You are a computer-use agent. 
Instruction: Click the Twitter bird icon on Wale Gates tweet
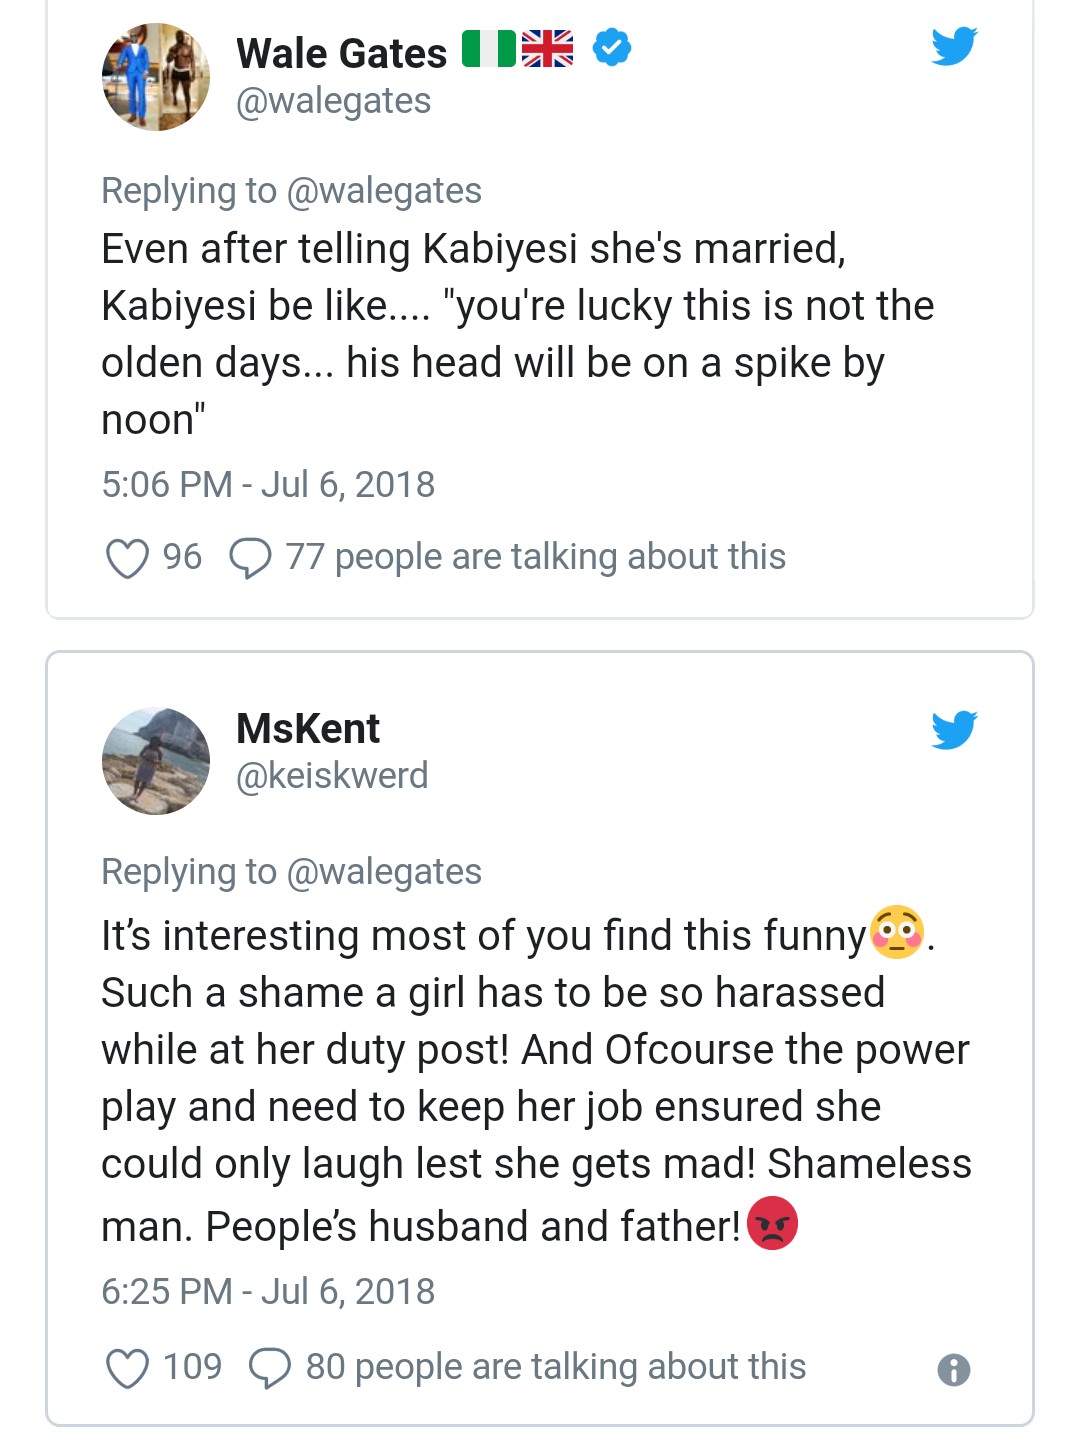point(954,46)
